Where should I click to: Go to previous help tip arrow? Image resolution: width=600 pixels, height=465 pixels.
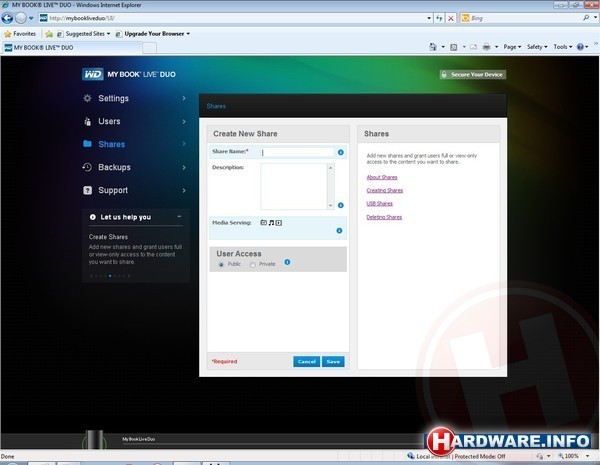click(x=91, y=276)
